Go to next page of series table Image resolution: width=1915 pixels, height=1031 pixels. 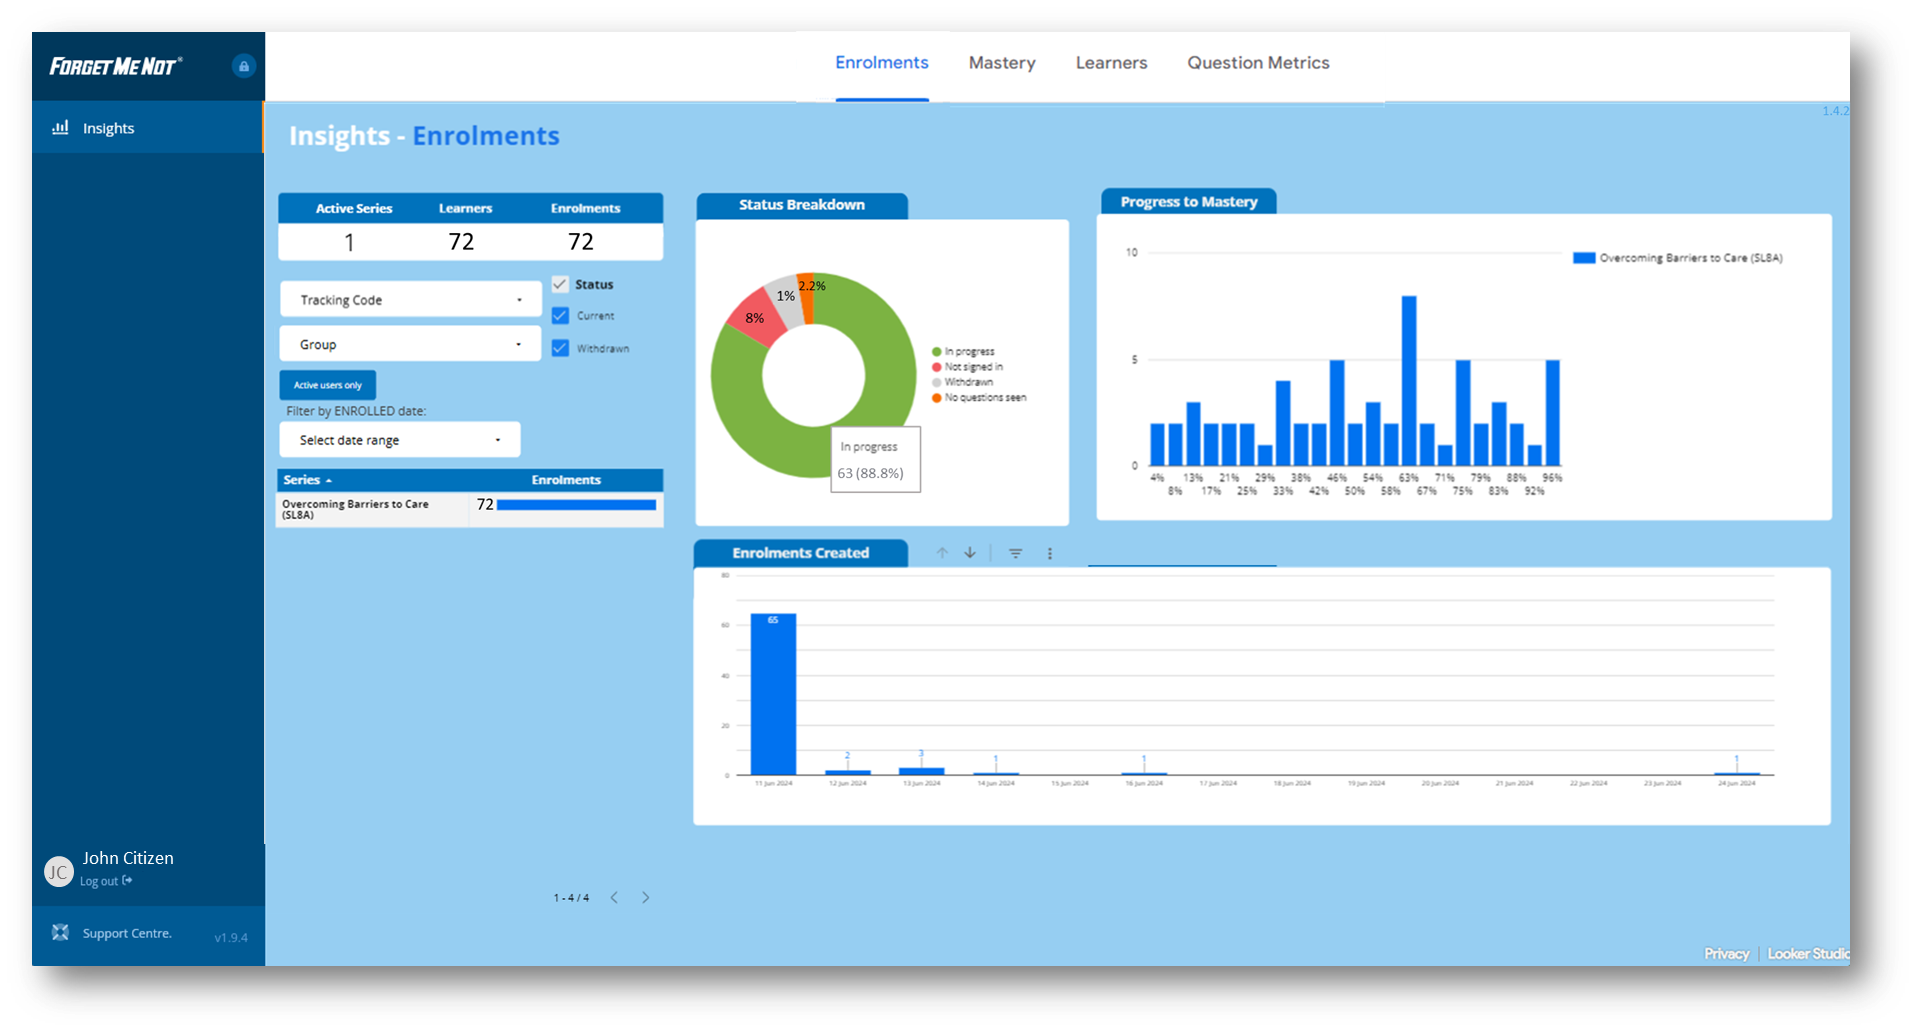[646, 897]
